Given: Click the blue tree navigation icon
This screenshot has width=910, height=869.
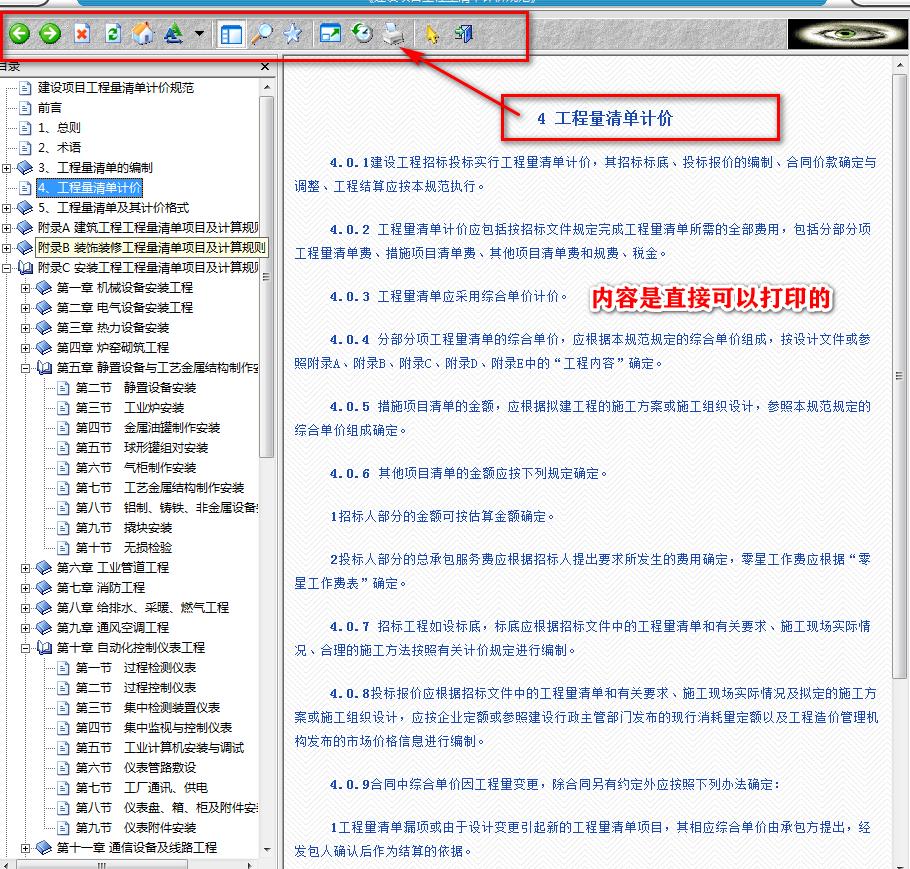Looking at the screenshot, I should pos(174,33).
